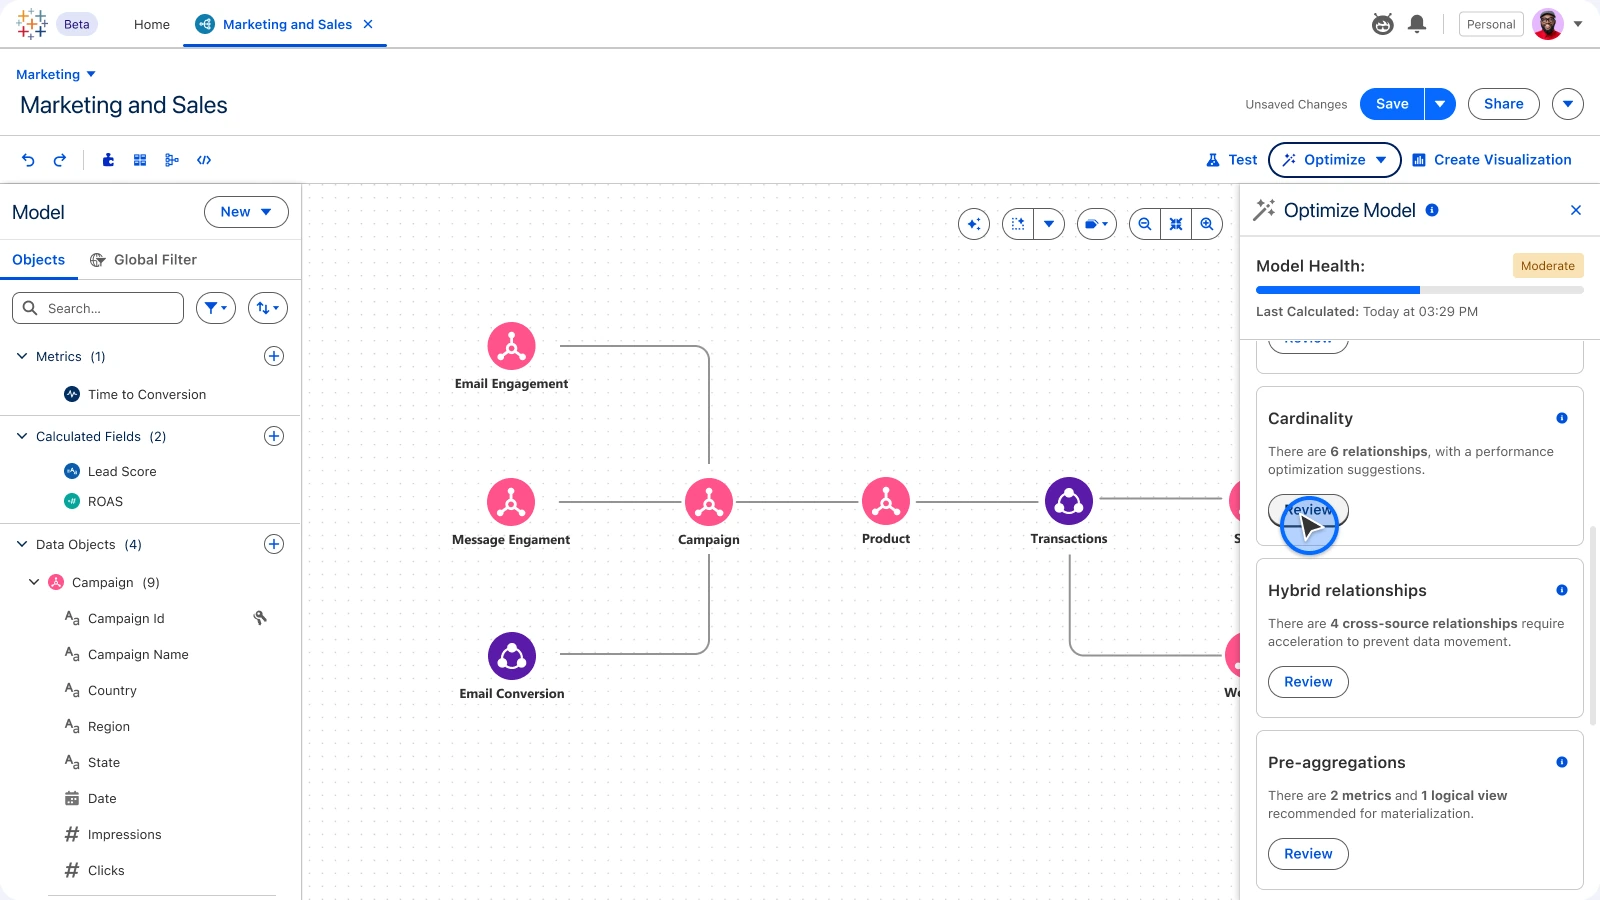The height and width of the screenshot is (900, 1600).
Task: Select the Email Engagement node
Action: coord(511,346)
